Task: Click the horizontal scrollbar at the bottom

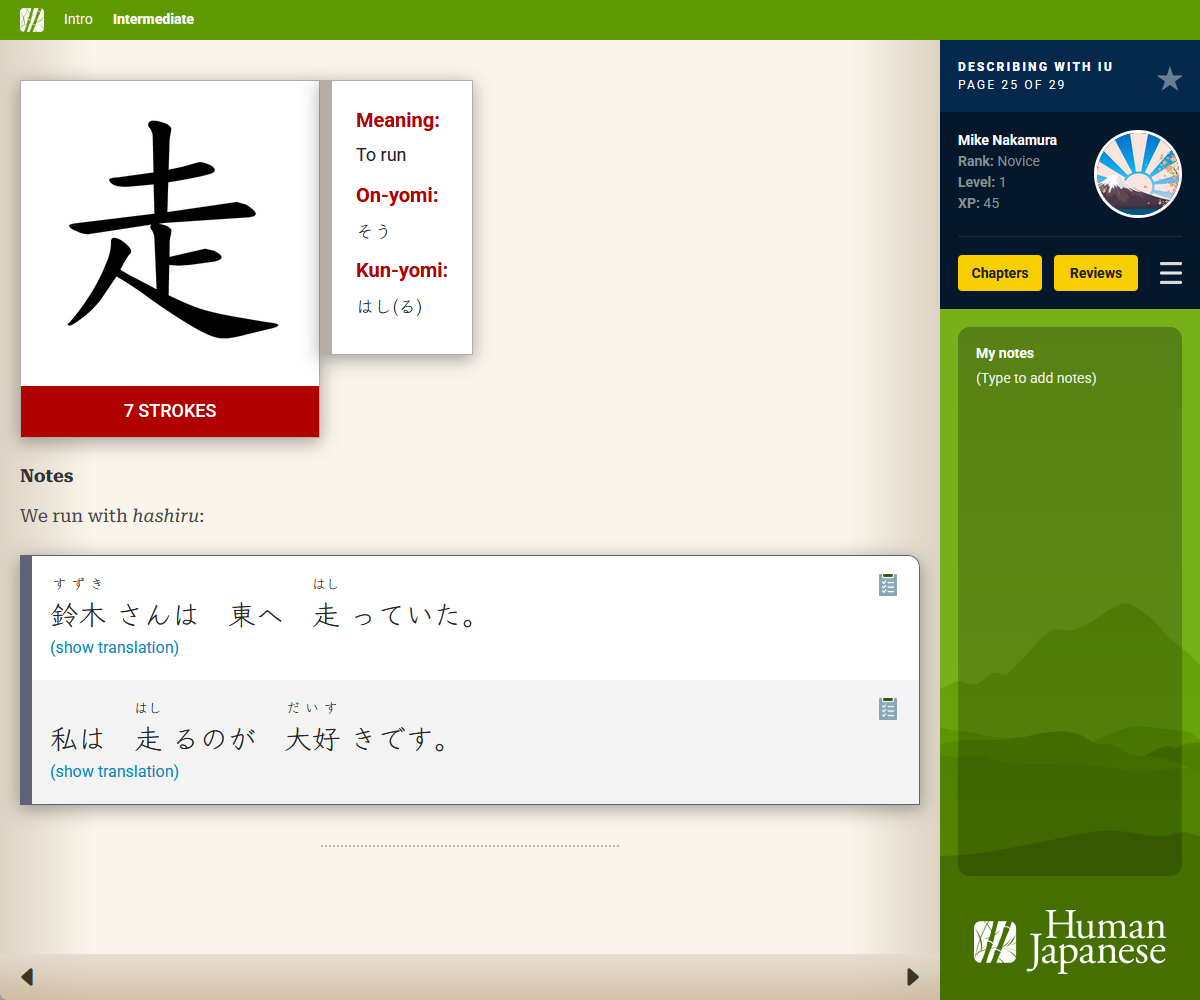Action: pyautogui.click(x=470, y=976)
